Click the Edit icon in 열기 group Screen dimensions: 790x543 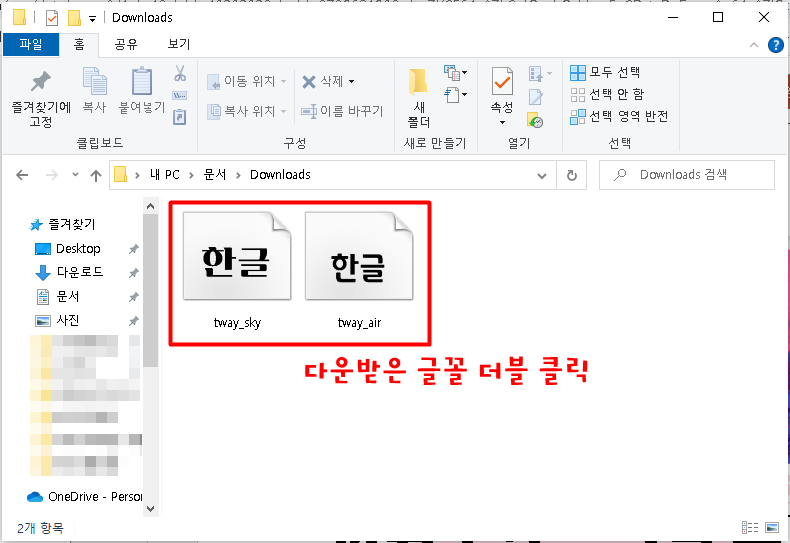pyautogui.click(x=536, y=97)
